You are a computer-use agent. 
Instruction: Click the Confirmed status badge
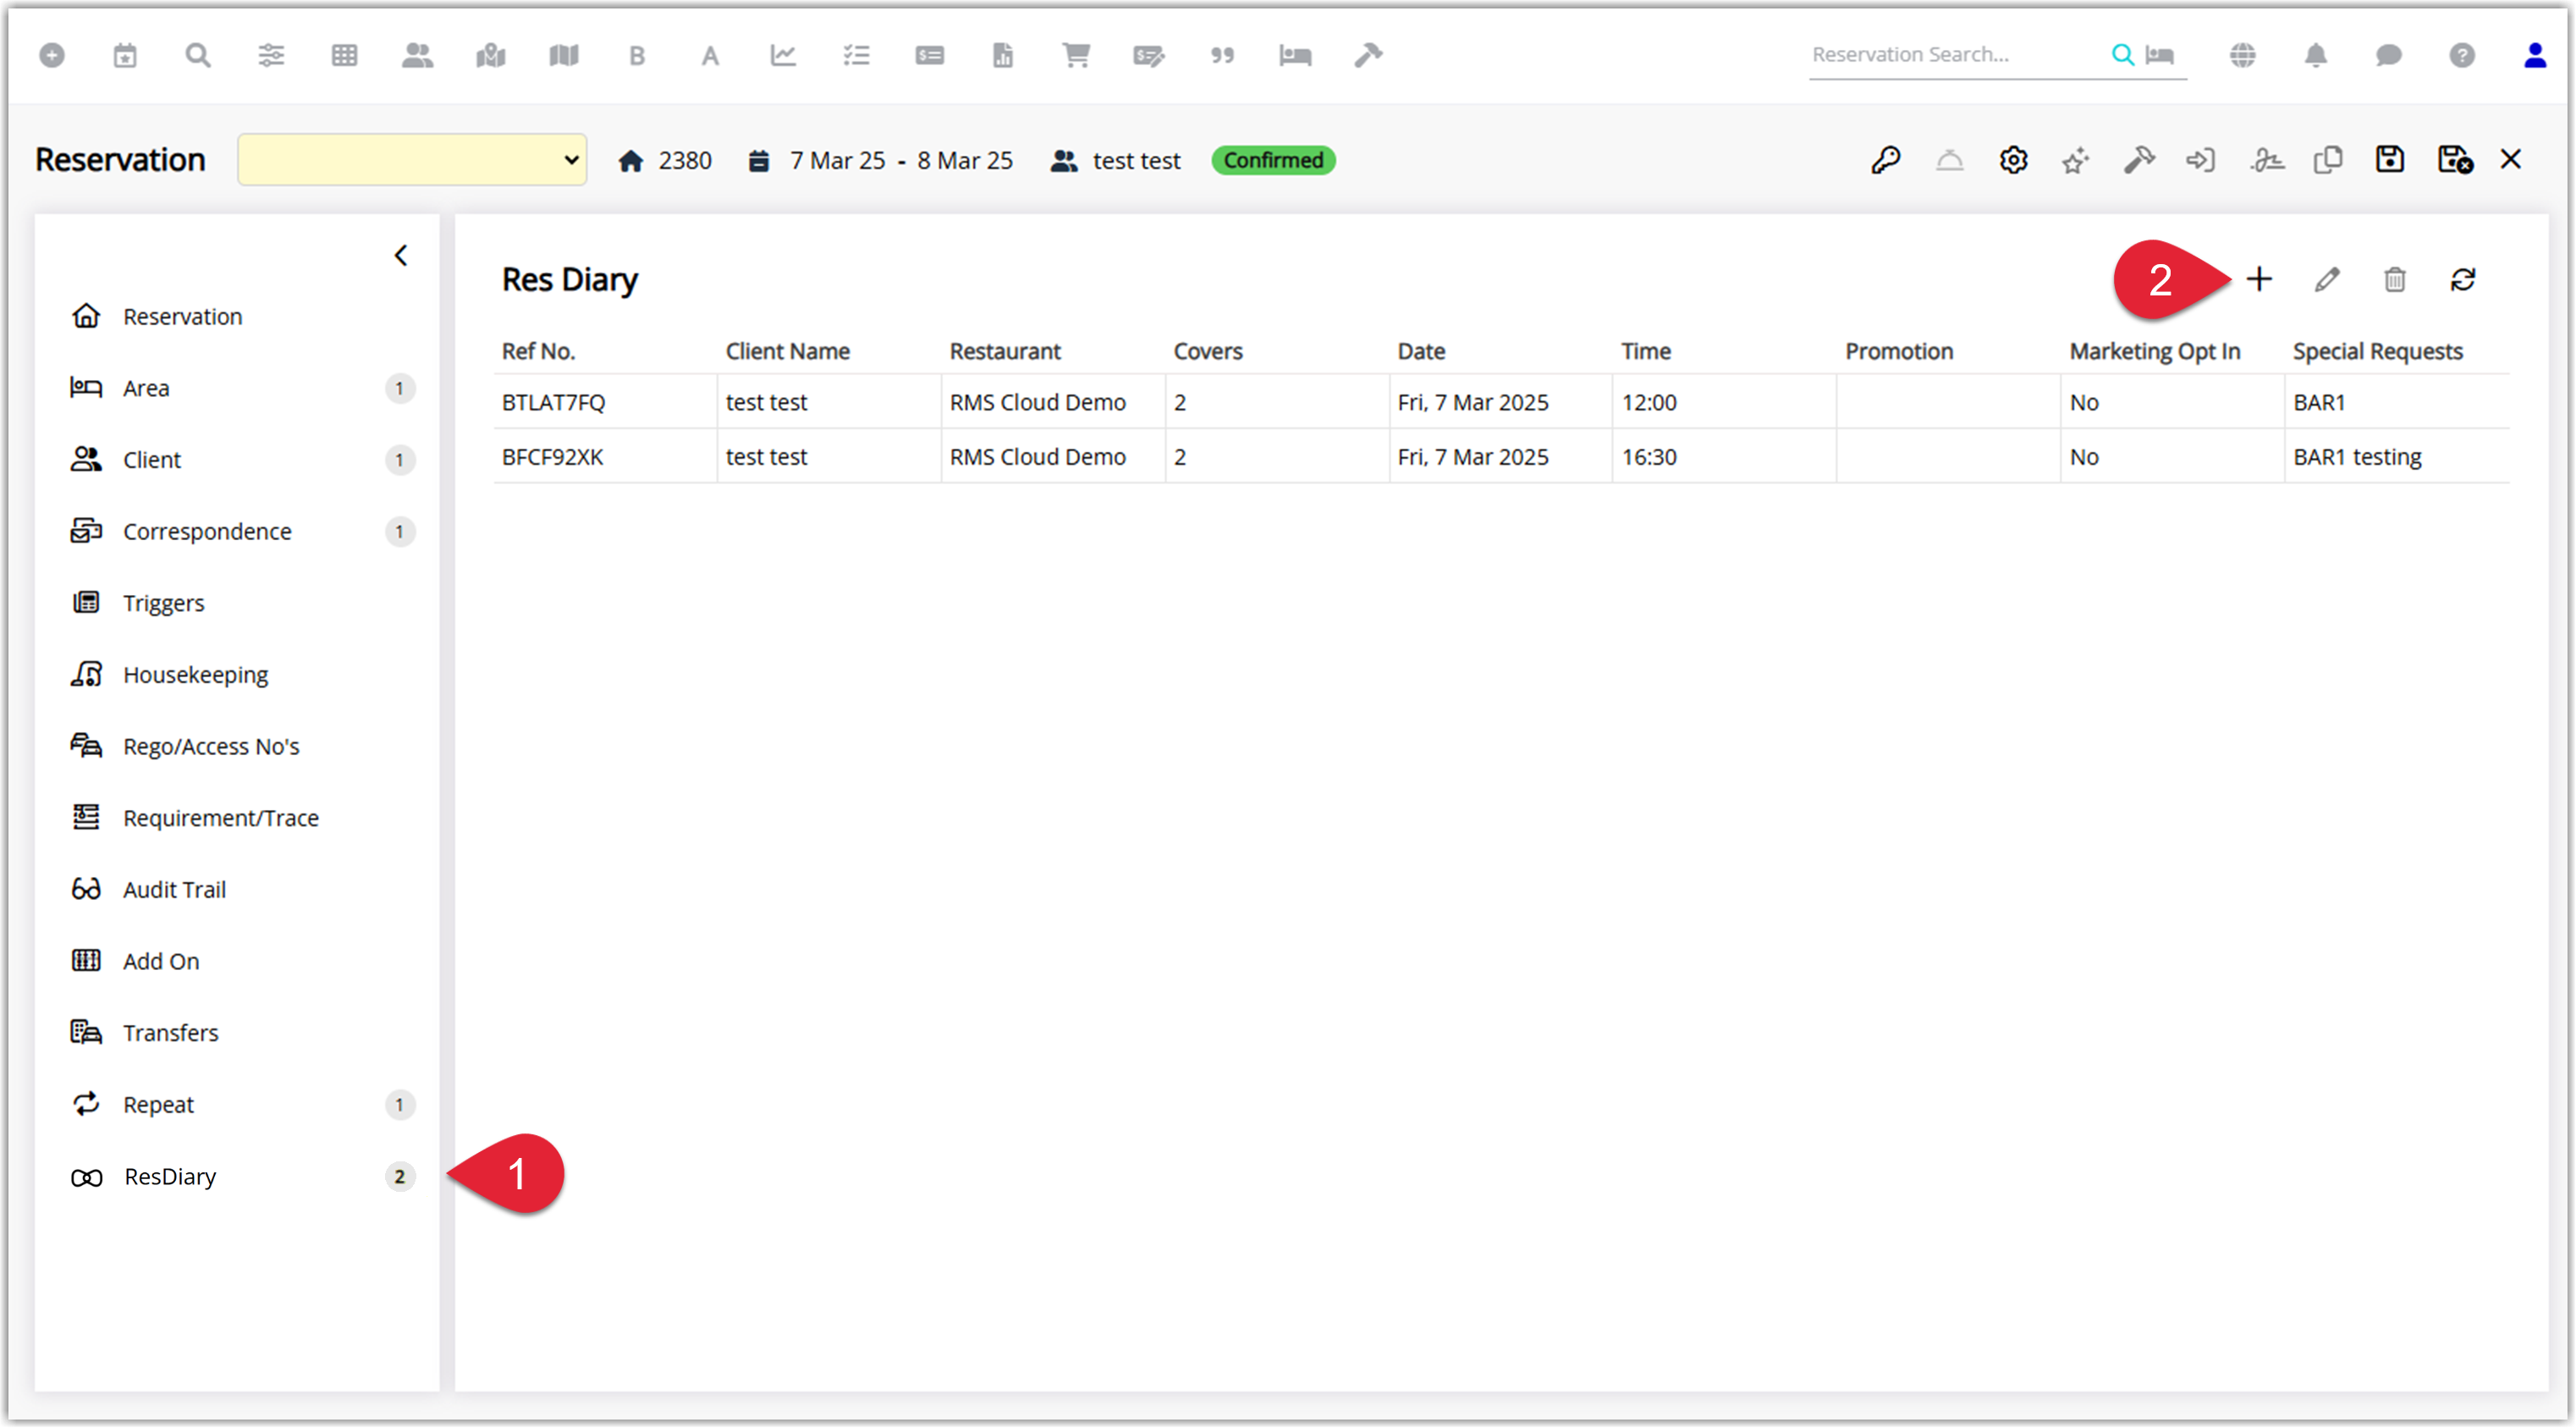[x=1273, y=160]
